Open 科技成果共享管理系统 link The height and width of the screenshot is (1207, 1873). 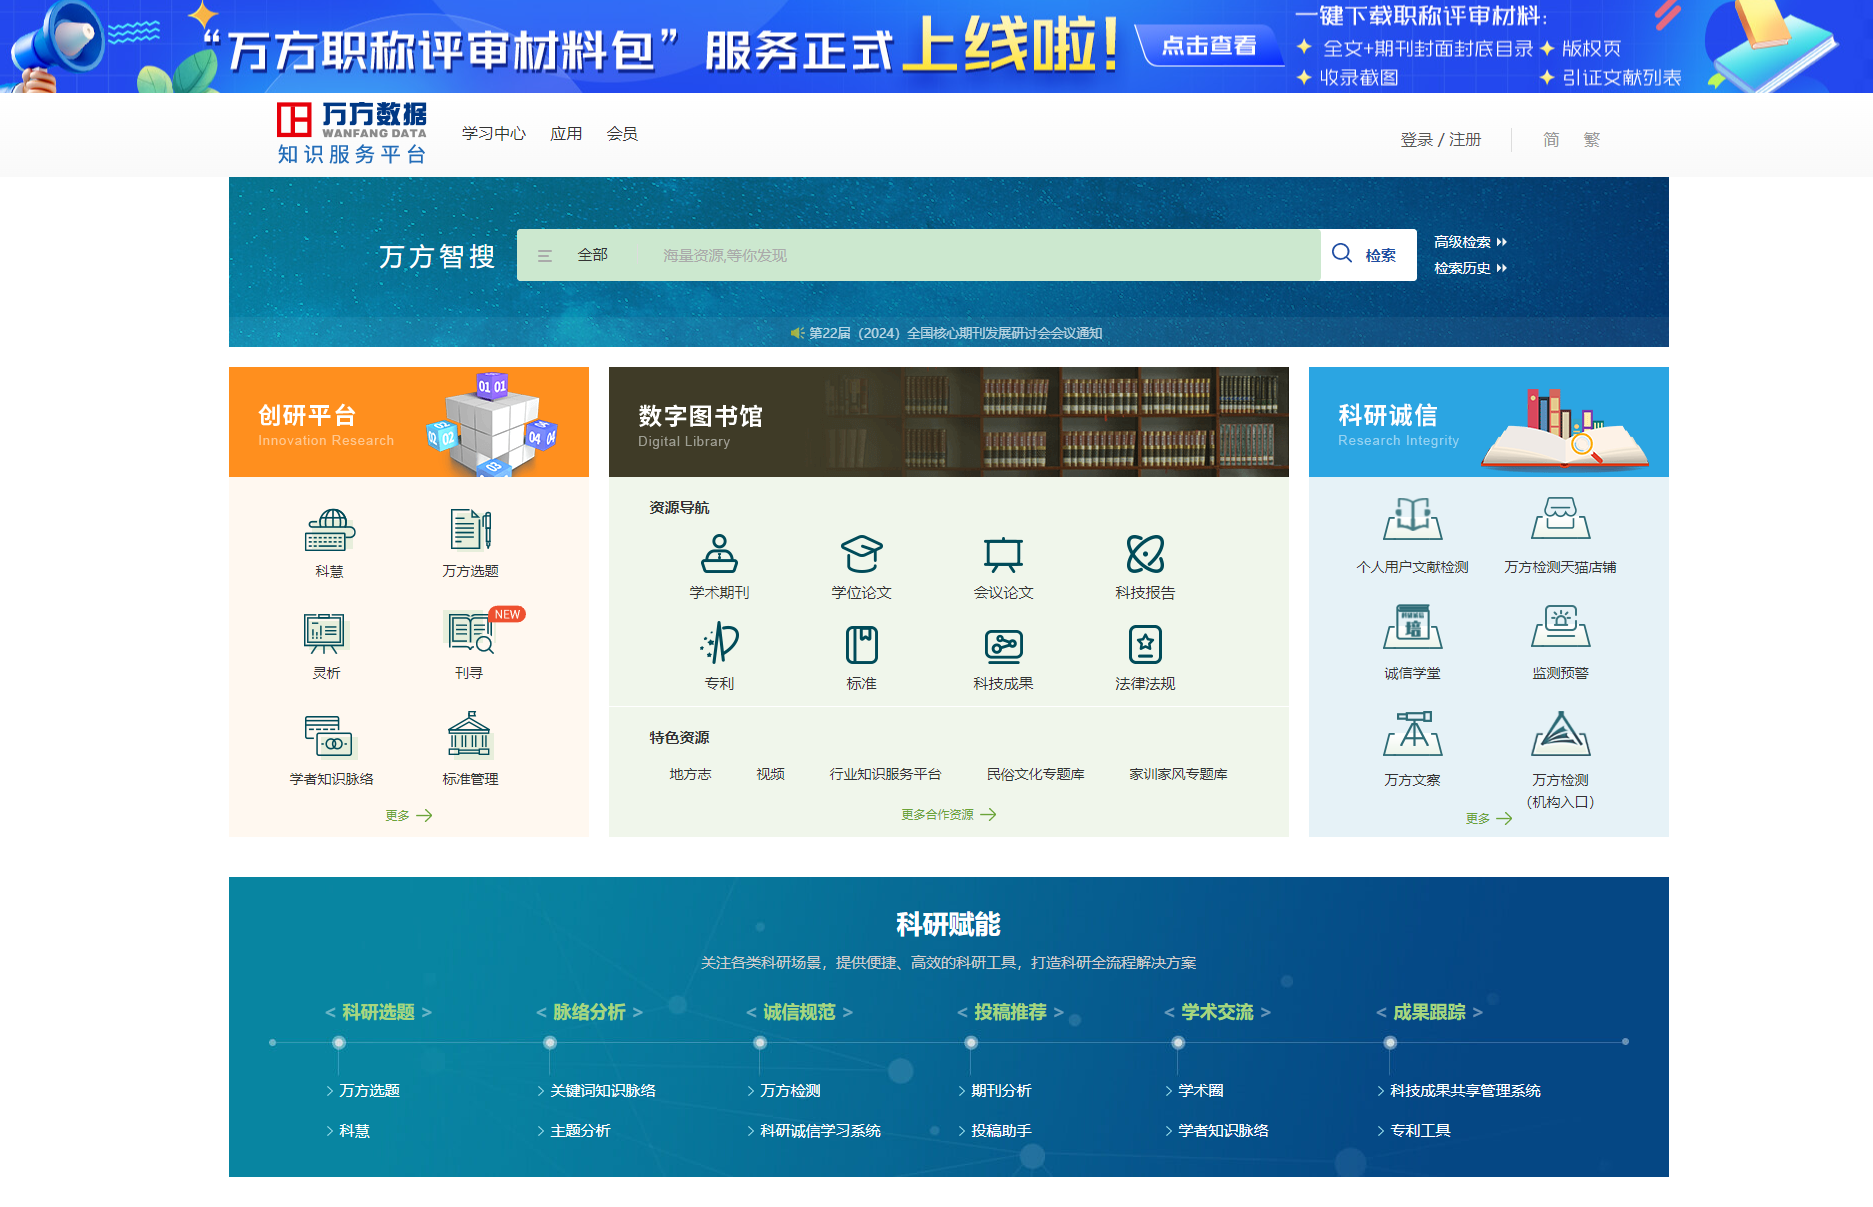(x=1465, y=1090)
